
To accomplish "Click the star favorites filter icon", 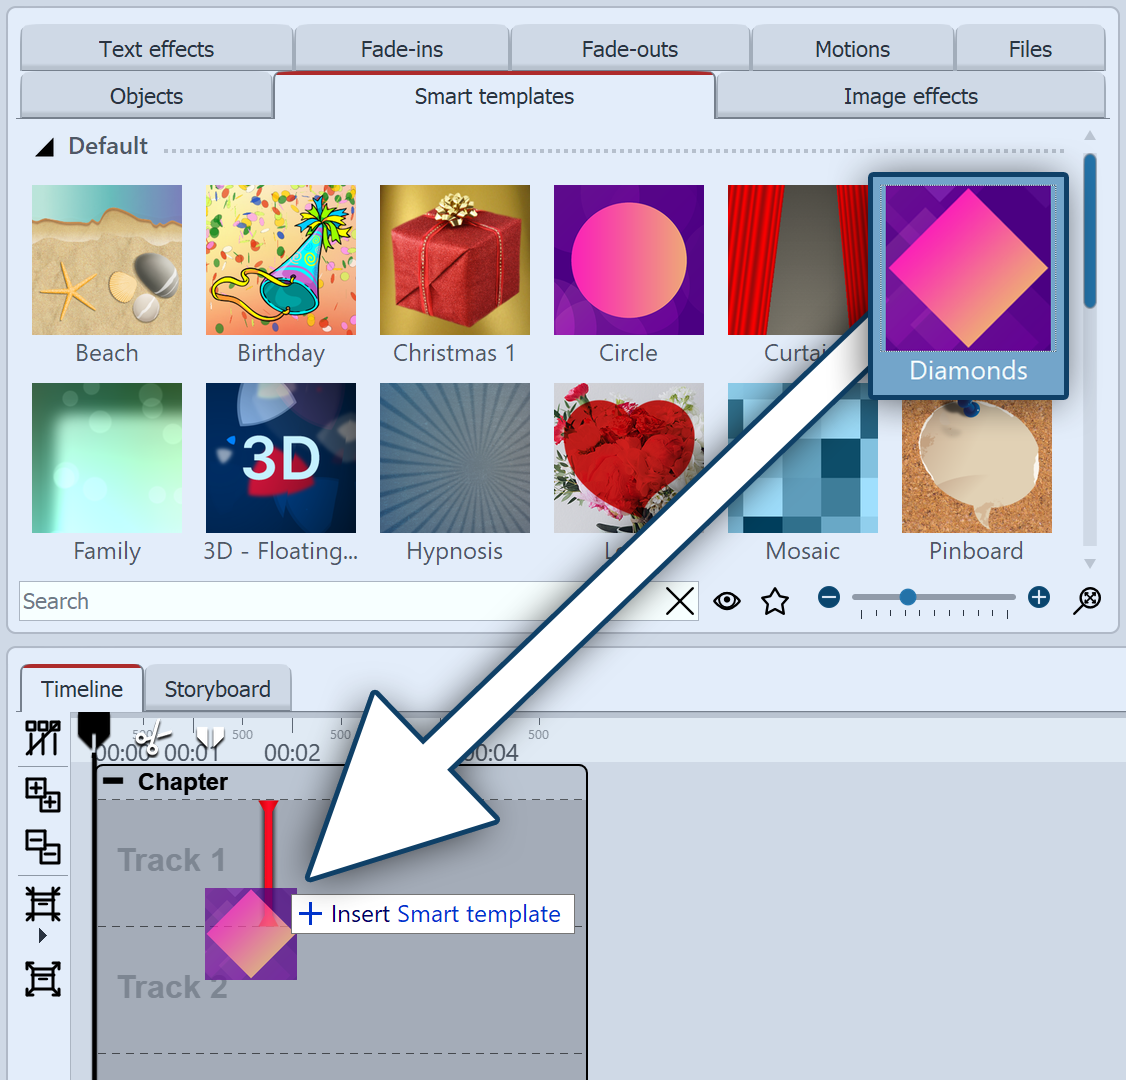I will click(775, 601).
